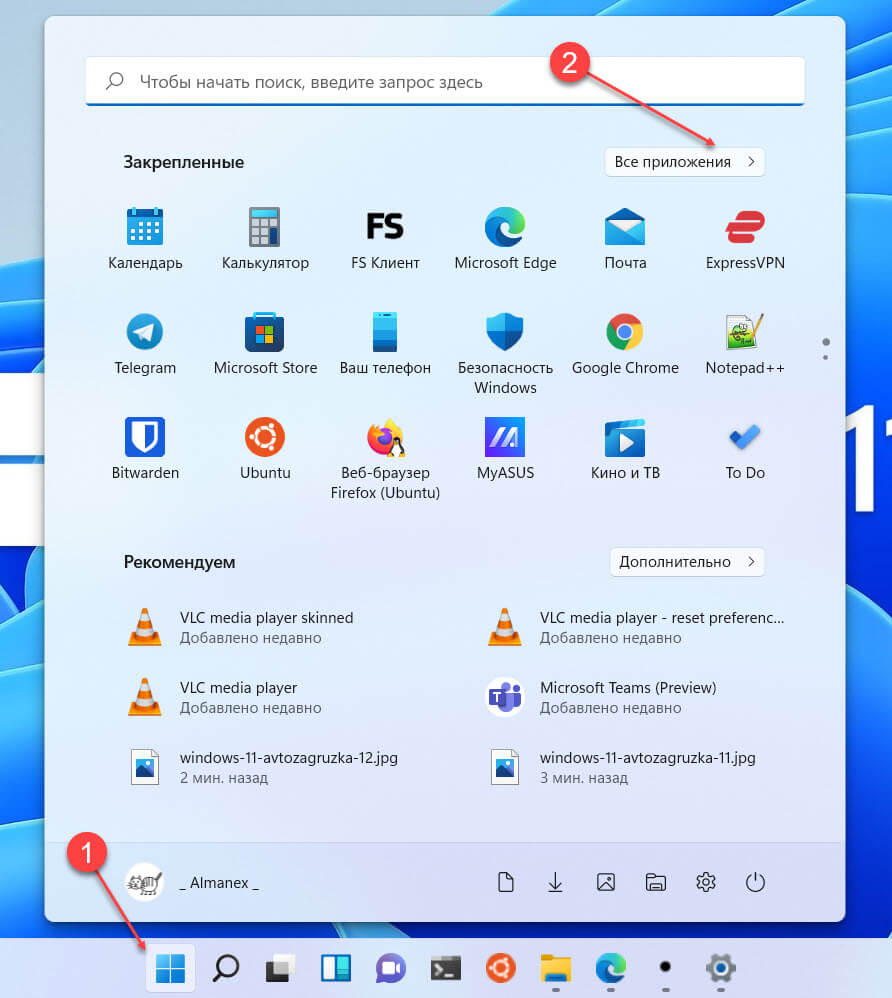Open the Календарь pinned app
892x998 pixels.
tap(145, 239)
